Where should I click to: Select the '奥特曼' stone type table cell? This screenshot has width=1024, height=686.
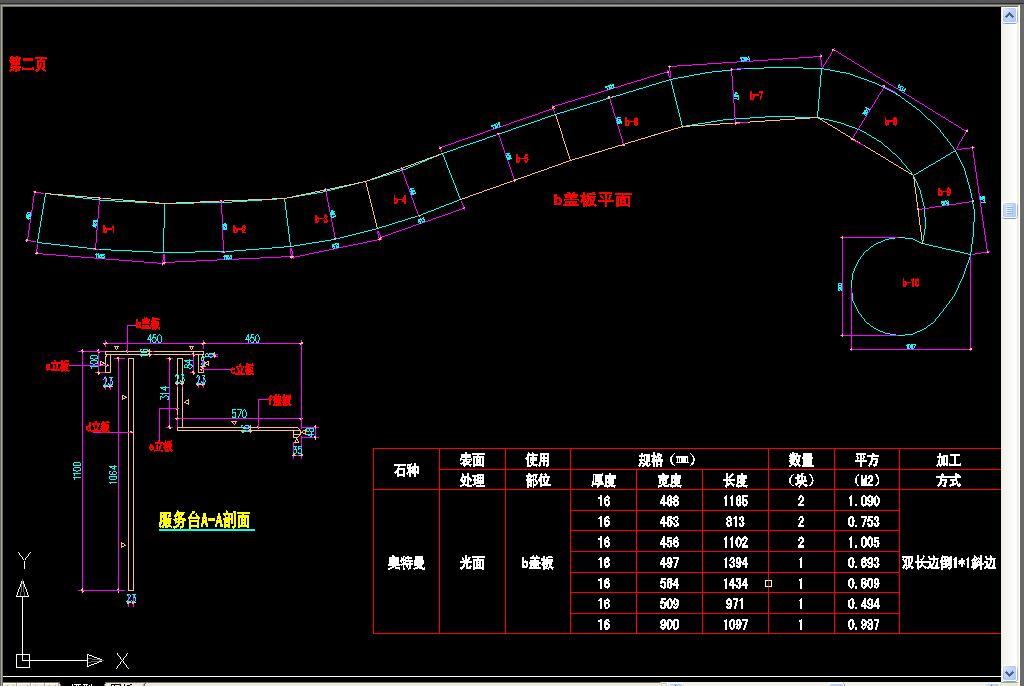pos(406,563)
